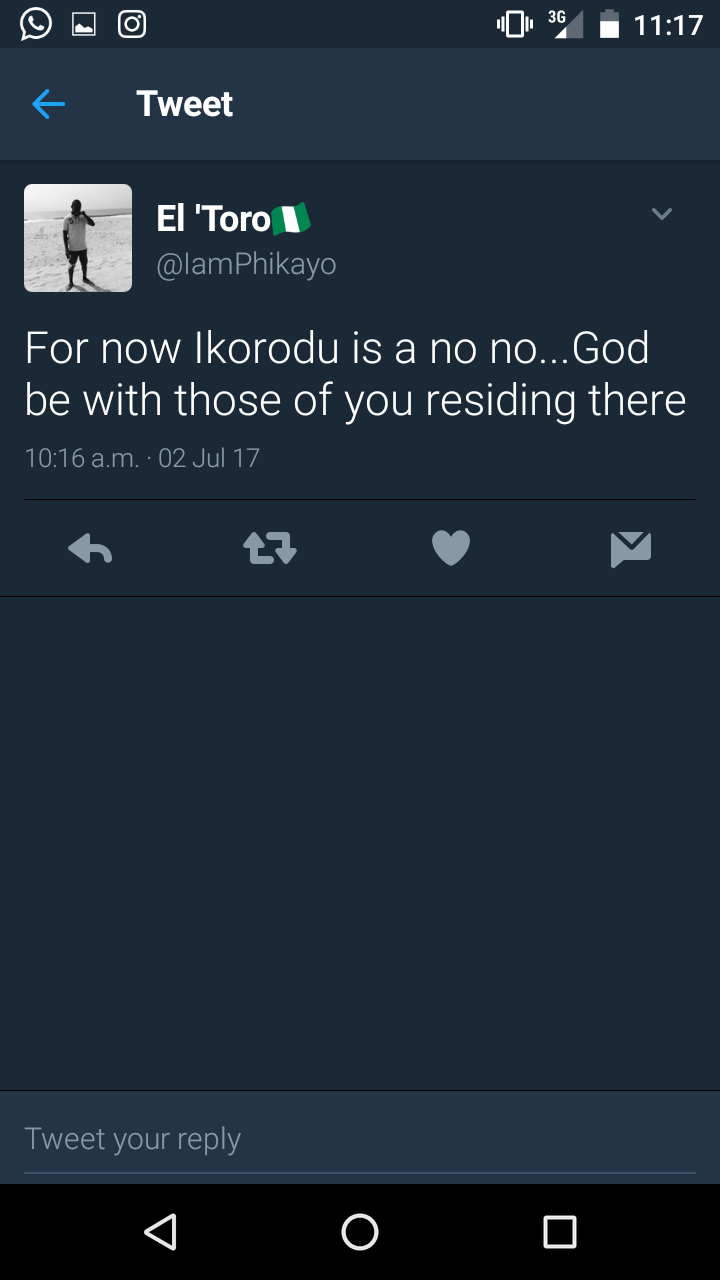Type in the Tweet your reply field
This screenshot has height=1280, width=720.
pyautogui.click(x=360, y=1139)
